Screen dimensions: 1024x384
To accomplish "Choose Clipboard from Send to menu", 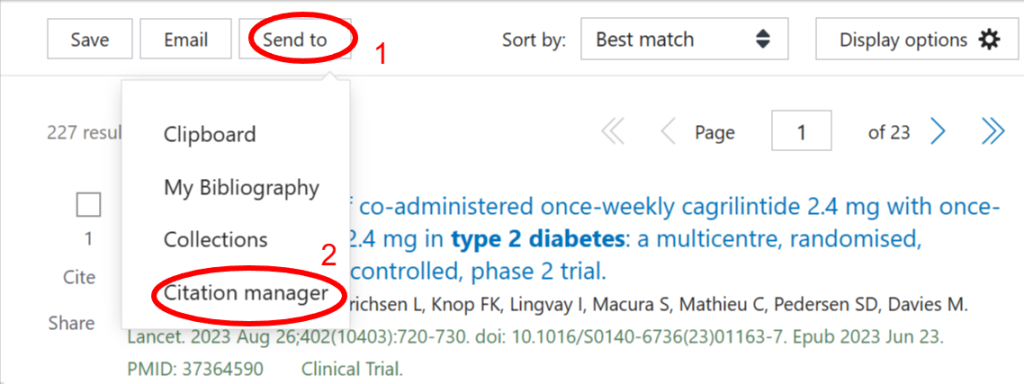I will point(209,135).
